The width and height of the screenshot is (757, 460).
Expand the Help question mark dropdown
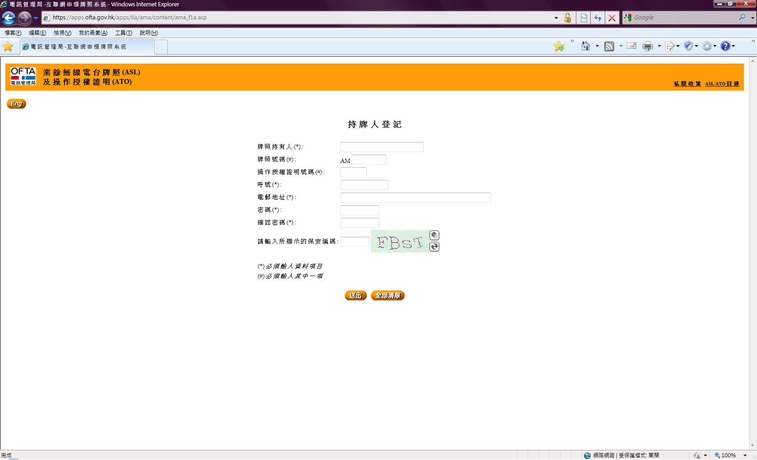727,47
